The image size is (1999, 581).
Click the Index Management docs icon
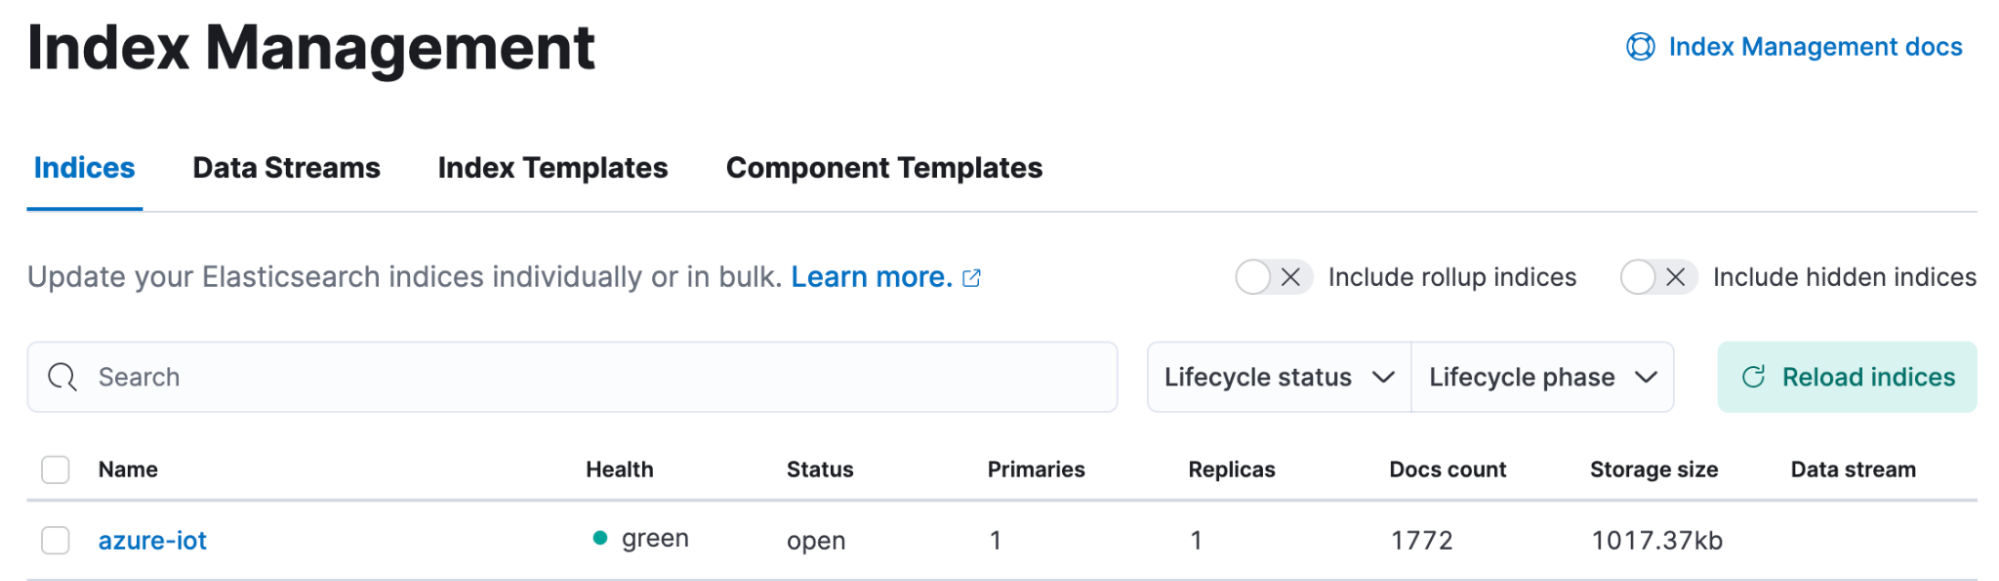[1640, 46]
